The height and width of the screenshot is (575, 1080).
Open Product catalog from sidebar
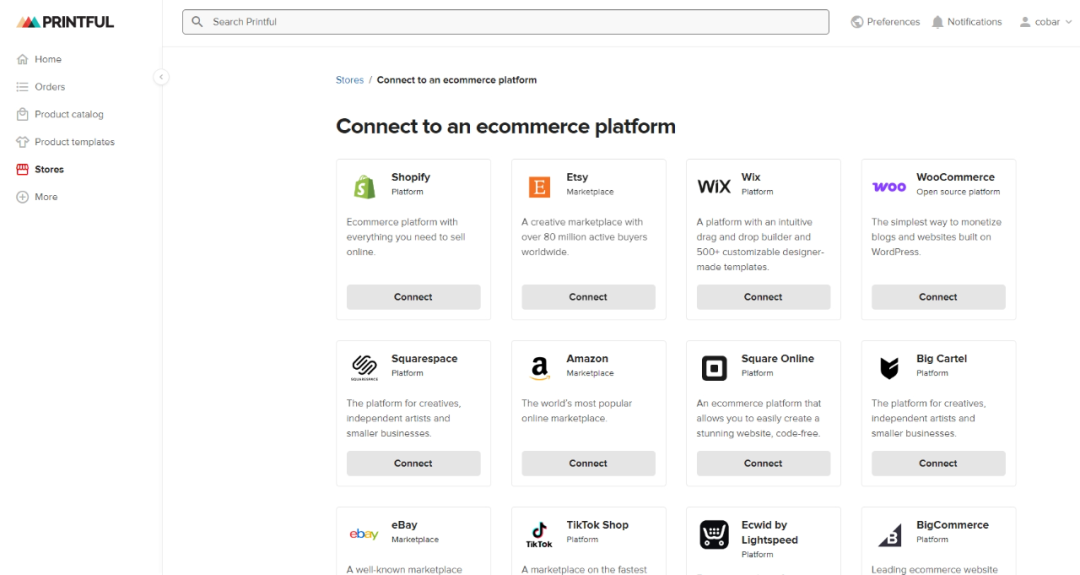(x=68, y=114)
